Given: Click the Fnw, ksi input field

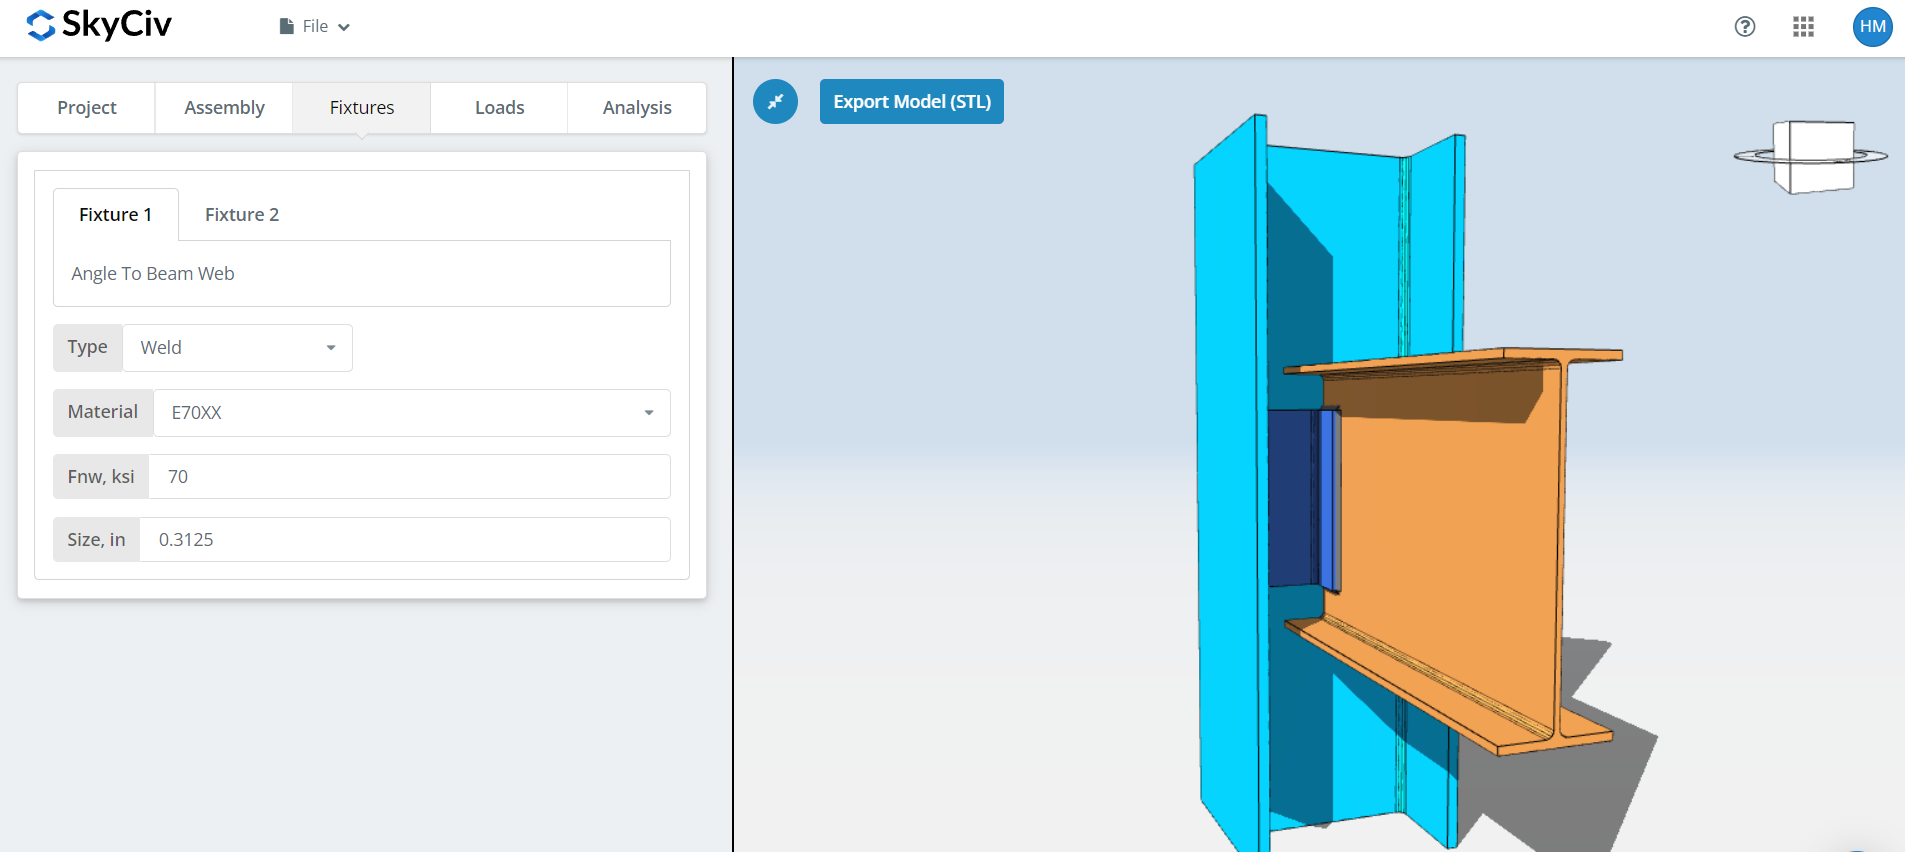Looking at the screenshot, I should [x=409, y=477].
